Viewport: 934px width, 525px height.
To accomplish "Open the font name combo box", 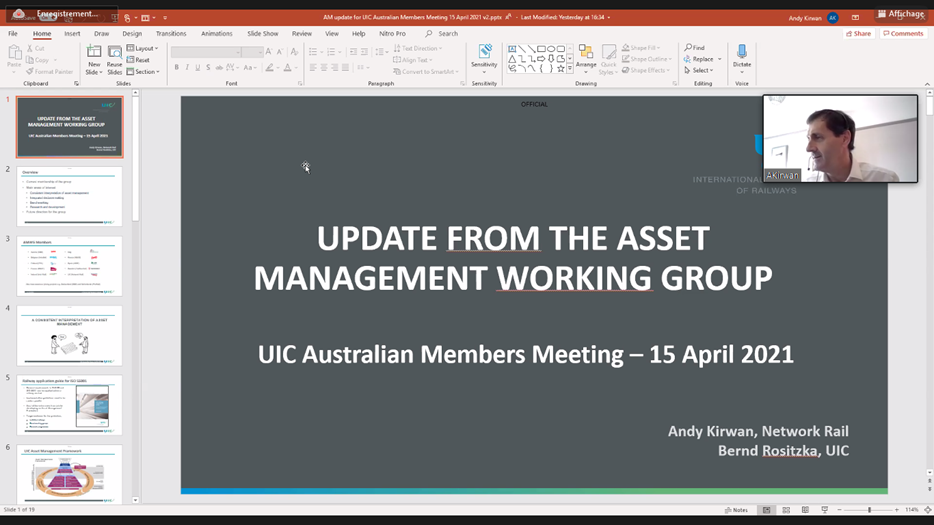I will coord(206,52).
